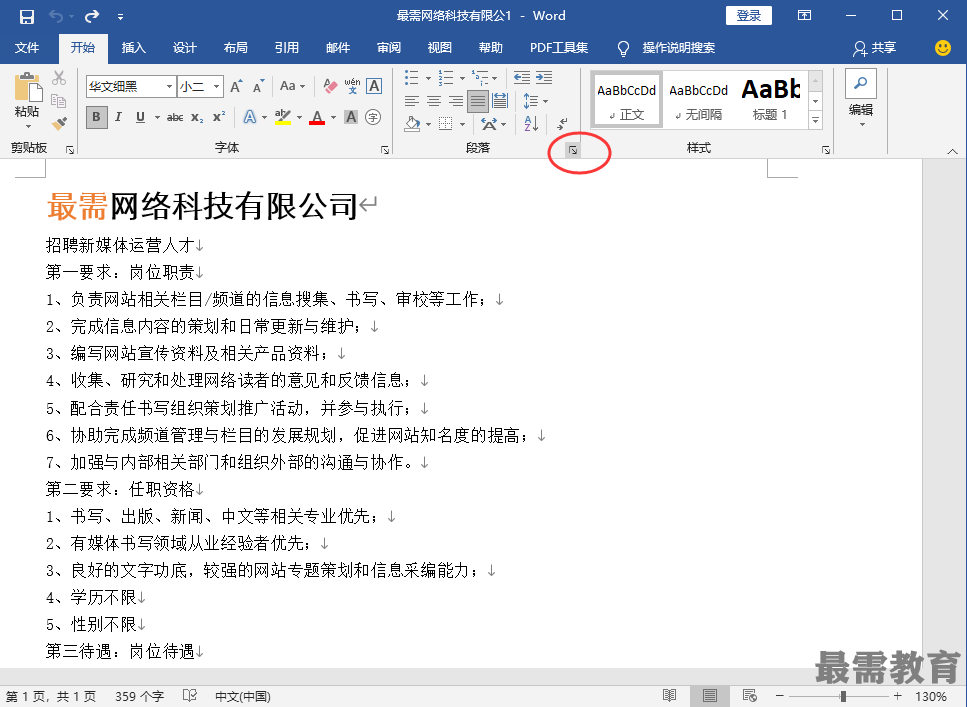Click the Redo arrow icon
967x707 pixels.
click(92, 17)
